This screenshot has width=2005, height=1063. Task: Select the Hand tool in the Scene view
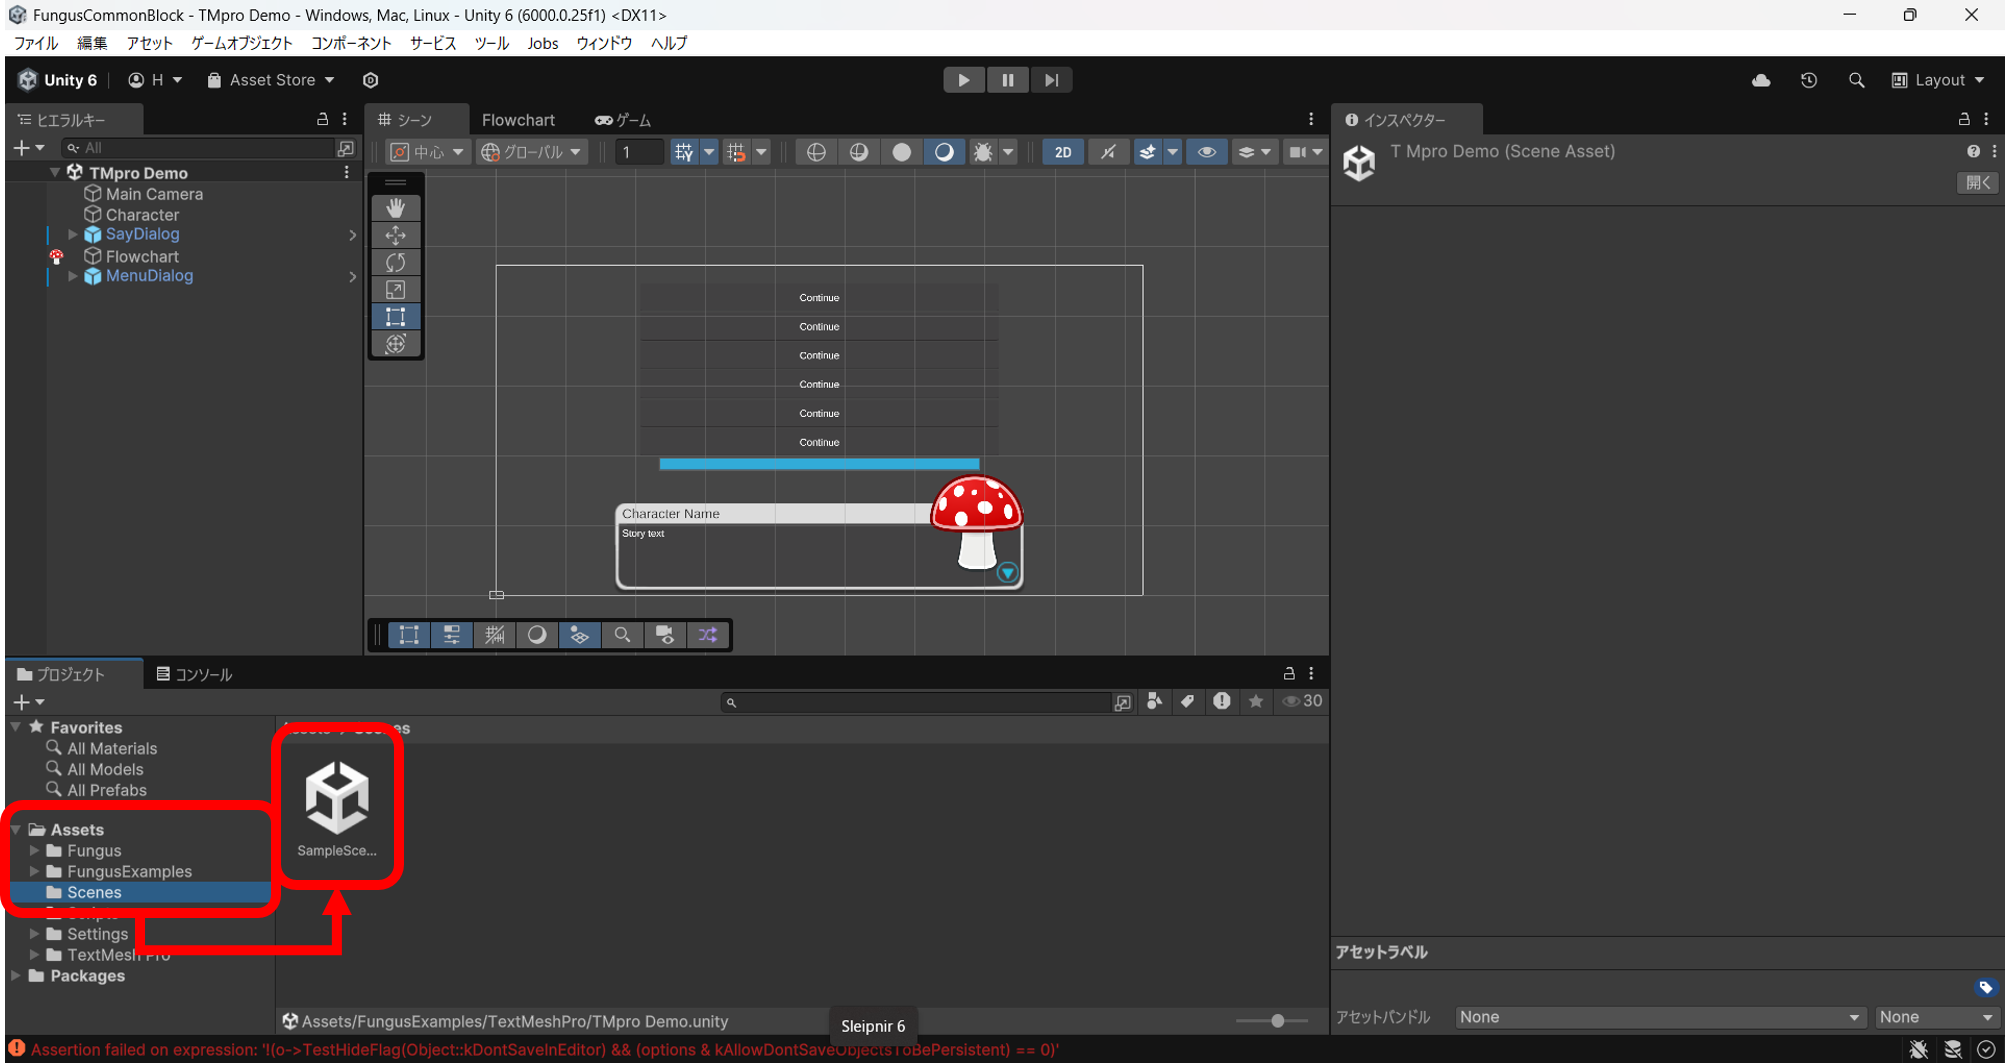pyautogui.click(x=396, y=208)
